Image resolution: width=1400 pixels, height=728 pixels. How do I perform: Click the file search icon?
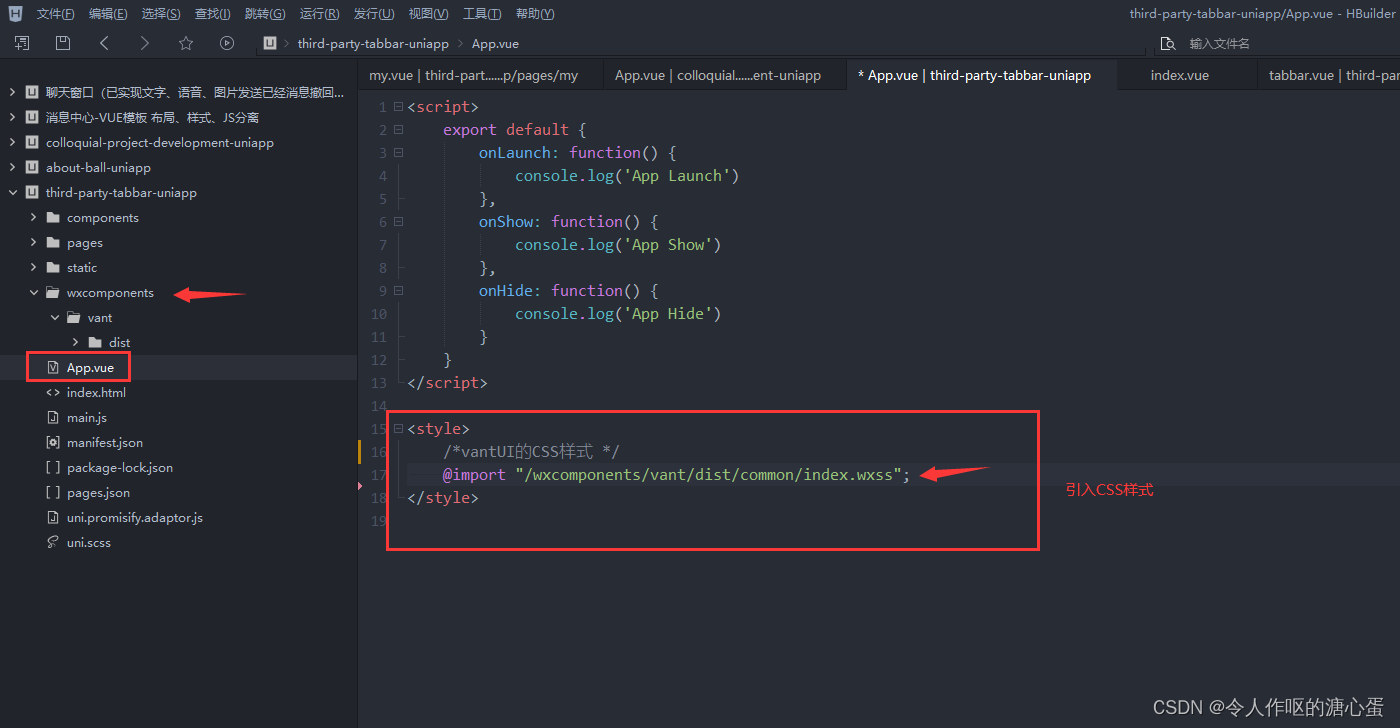pyautogui.click(x=1167, y=44)
